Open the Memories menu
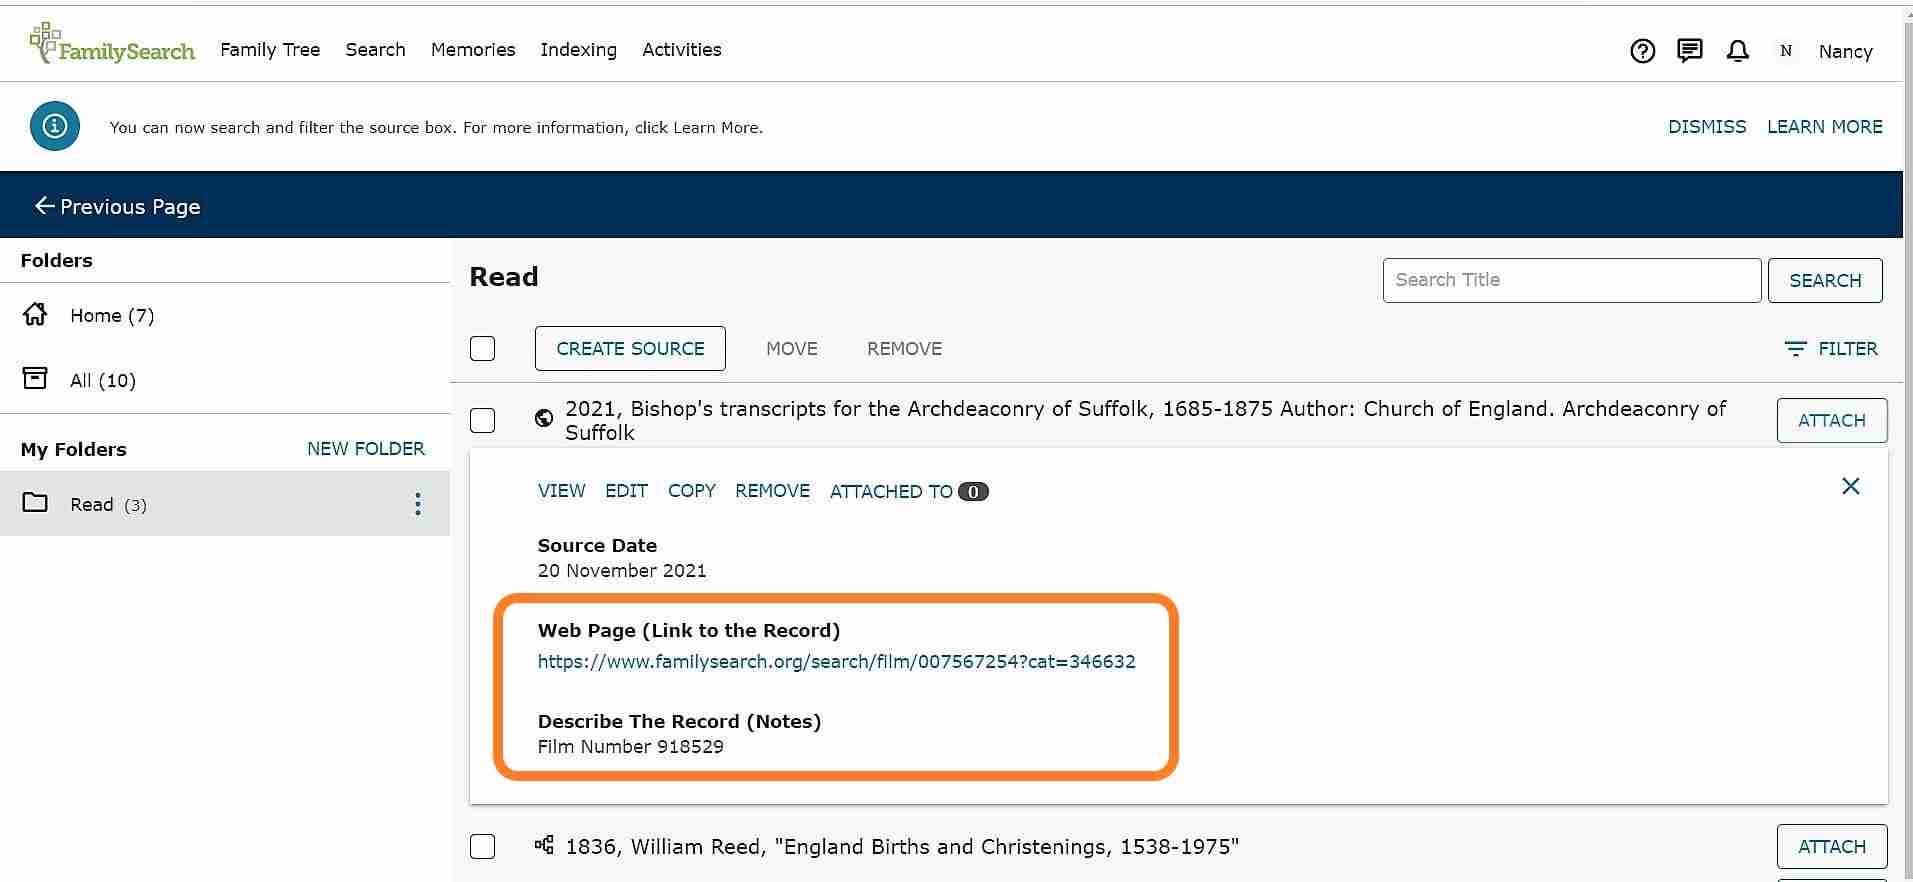 click(x=472, y=49)
